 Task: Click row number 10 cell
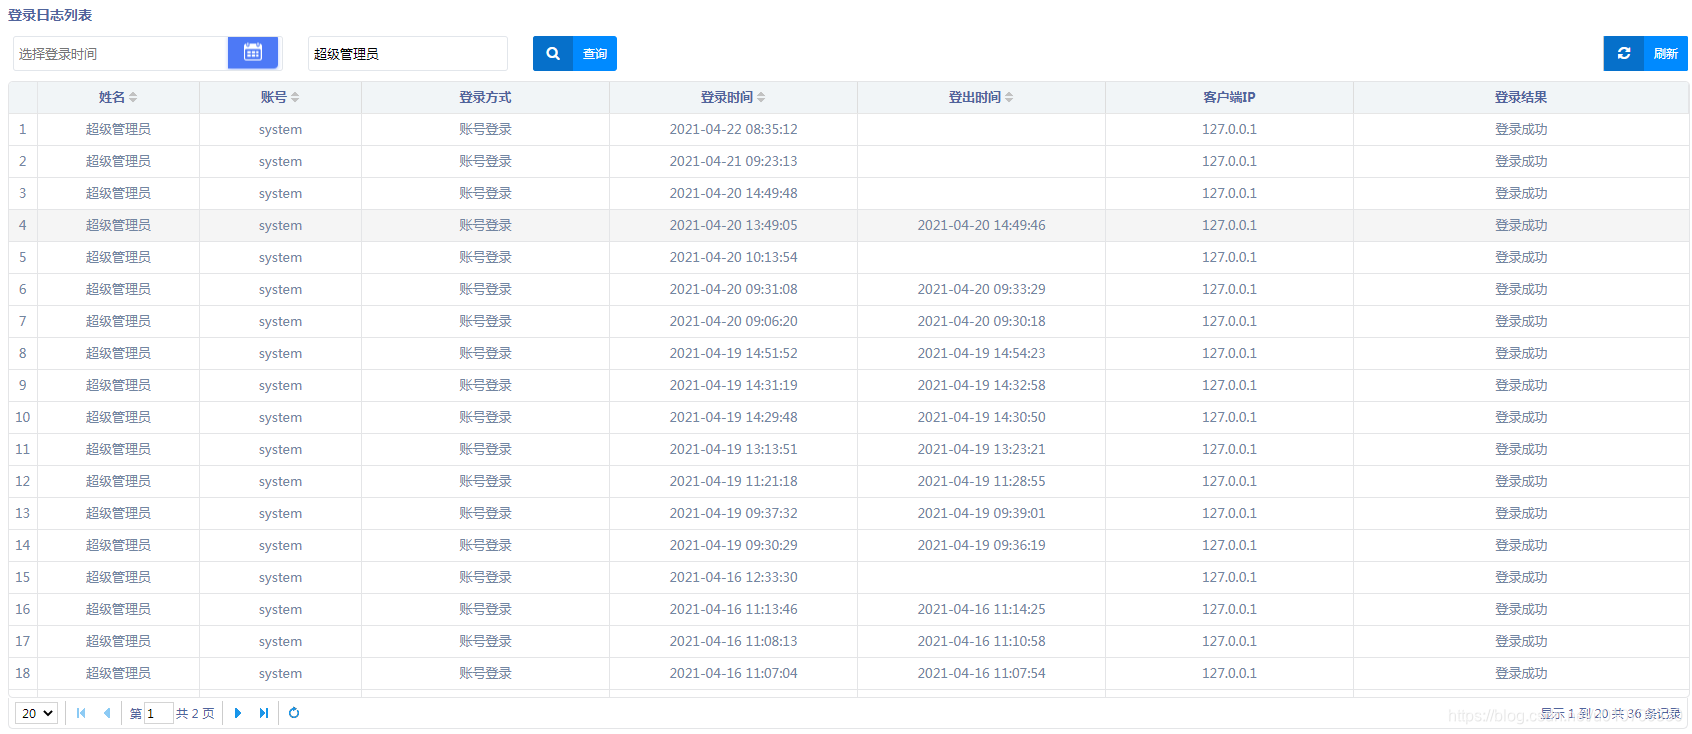[23, 417]
